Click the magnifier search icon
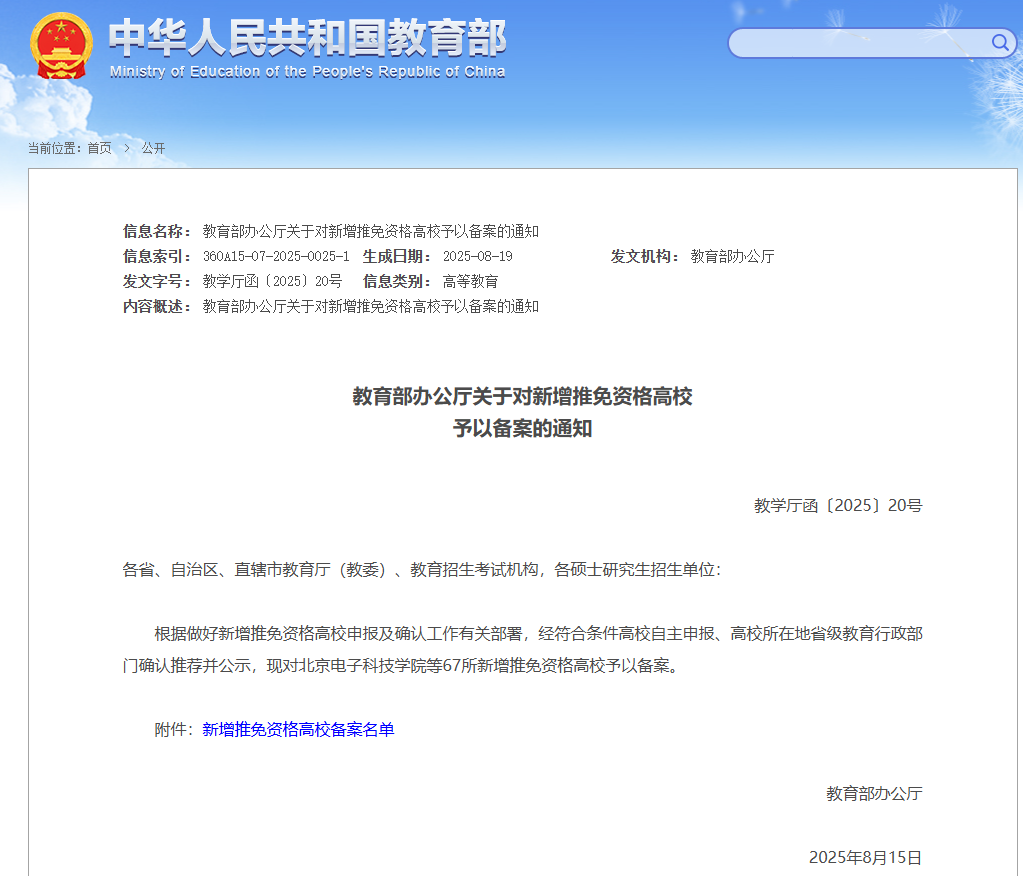This screenshot has width=1023, height=876. coord(999,42)
